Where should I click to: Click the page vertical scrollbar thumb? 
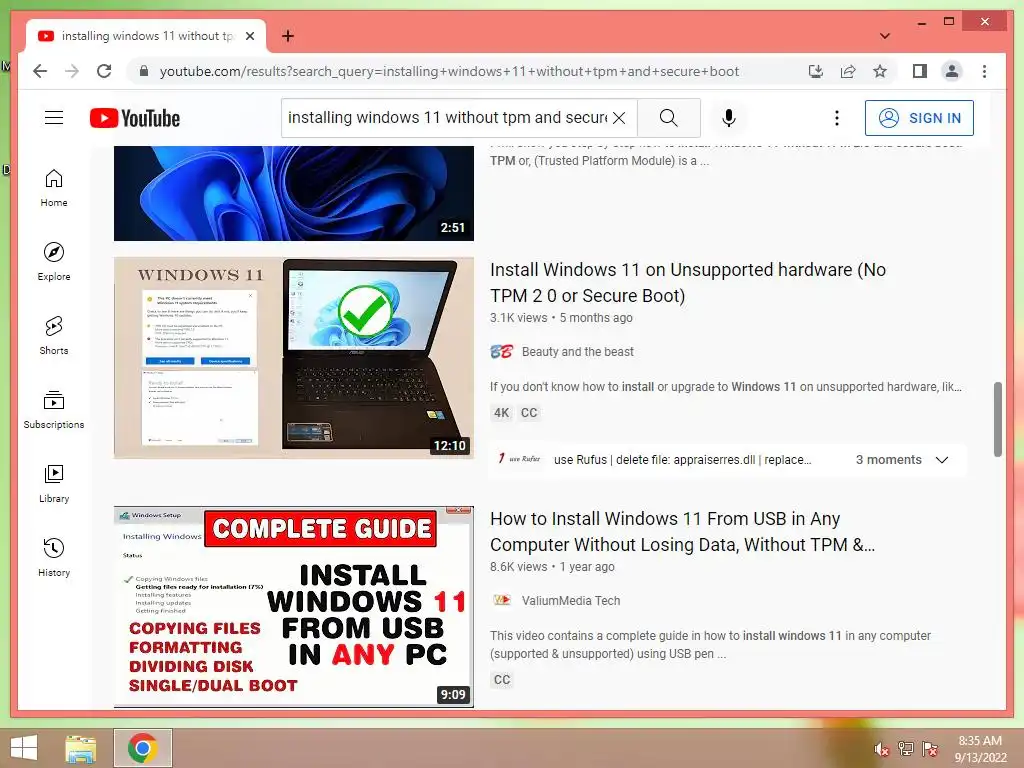997,419
